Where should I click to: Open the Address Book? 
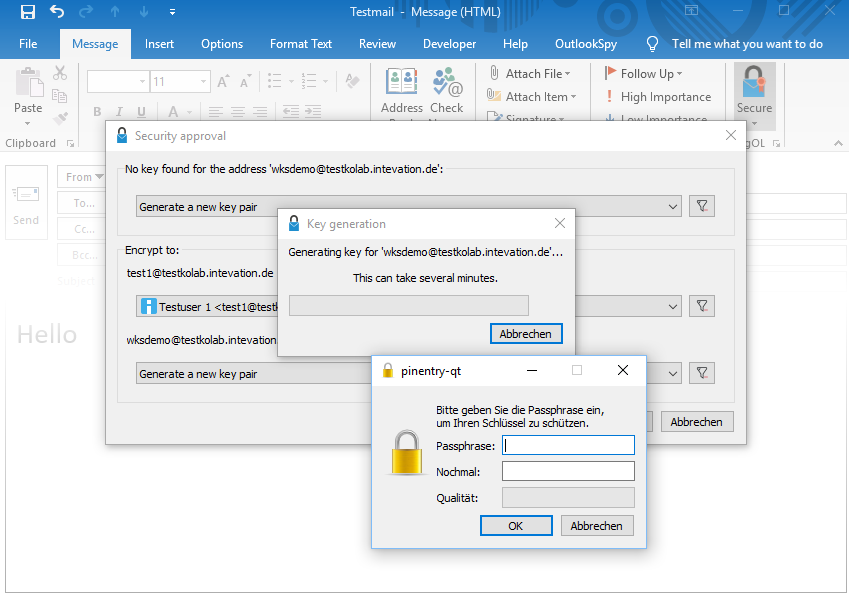click(402, 84)
